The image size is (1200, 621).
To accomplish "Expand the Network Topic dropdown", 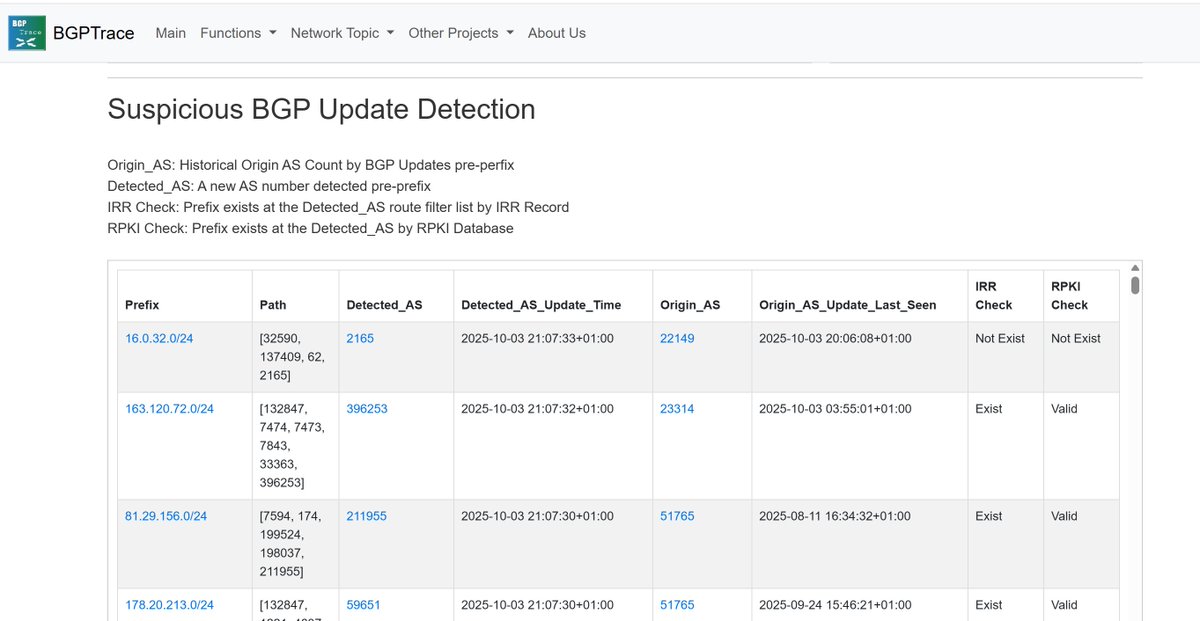I will [342, 33].
